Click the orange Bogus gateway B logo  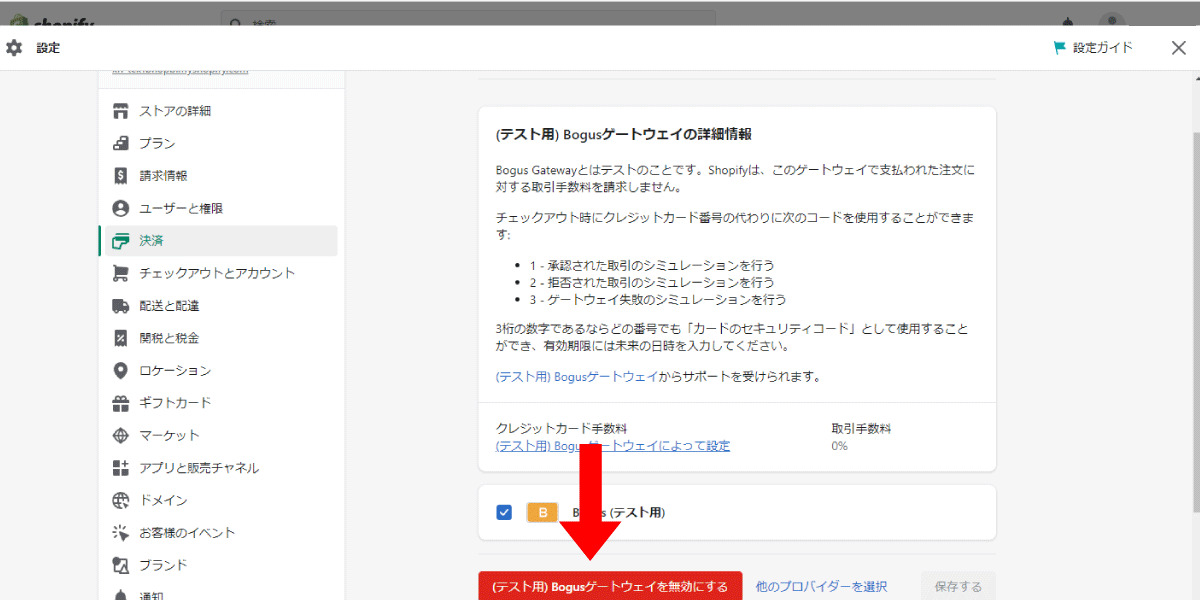542,513
